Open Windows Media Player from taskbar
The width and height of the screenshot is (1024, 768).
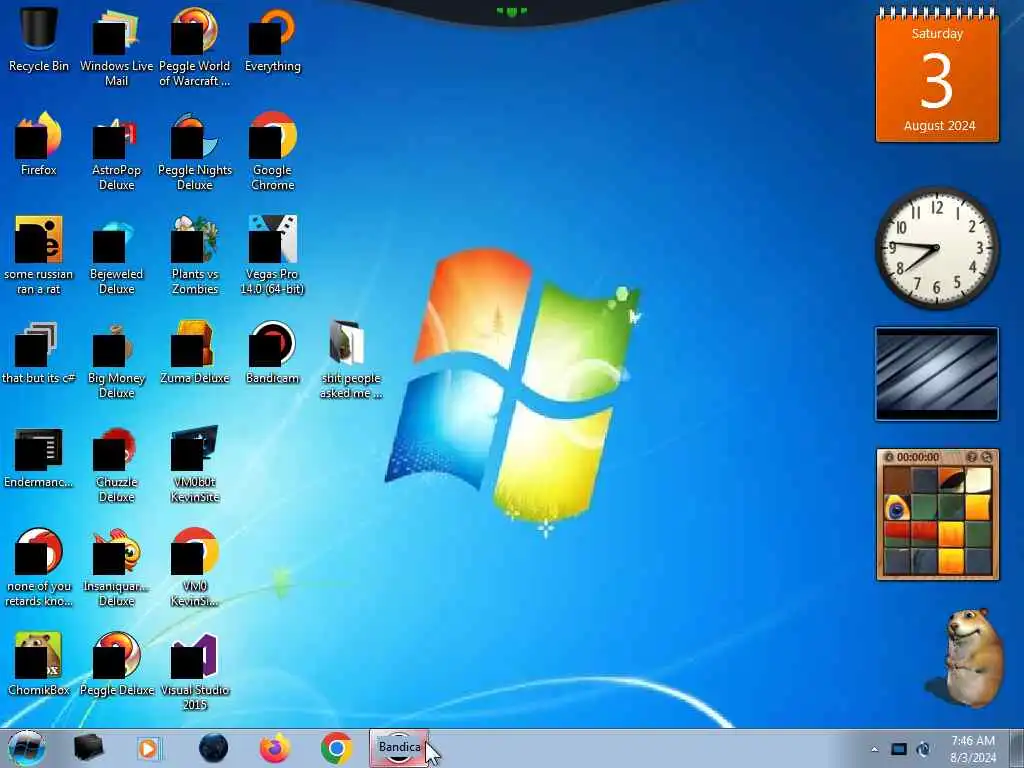pyautogui.click(x=148, y=748)
